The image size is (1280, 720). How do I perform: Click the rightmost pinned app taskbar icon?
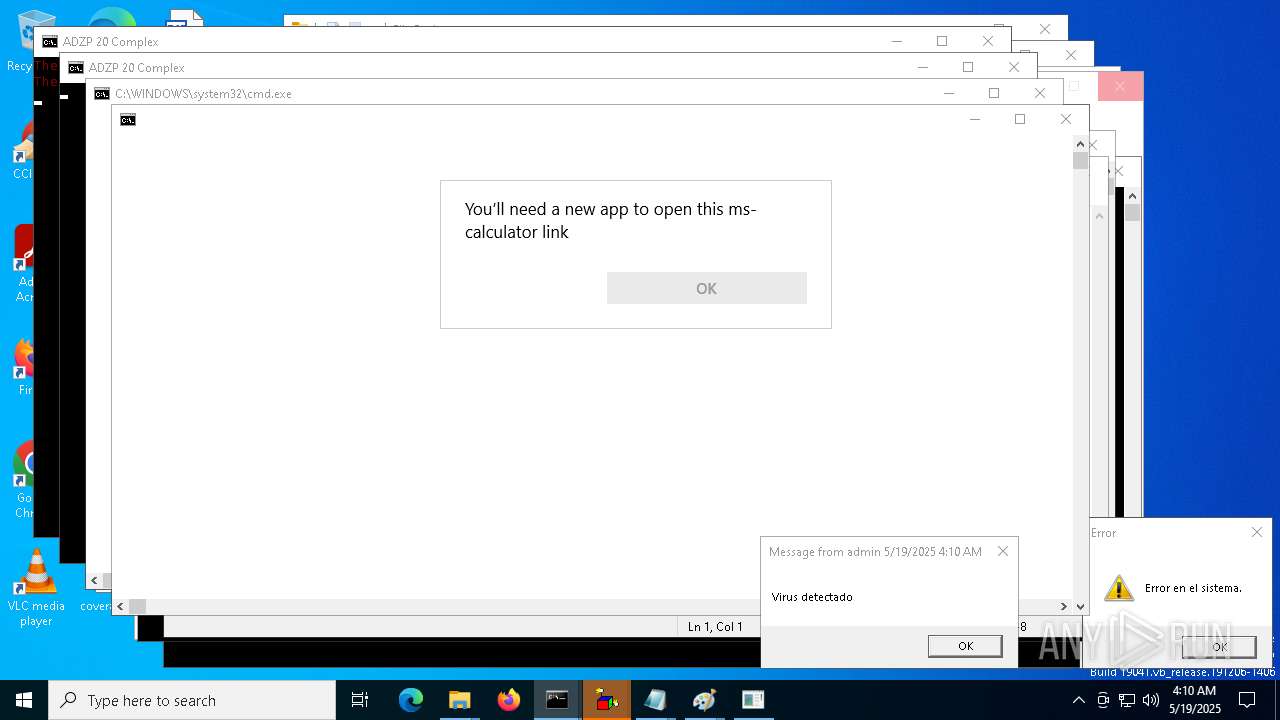pyautogui.click(x=753, y=700)
